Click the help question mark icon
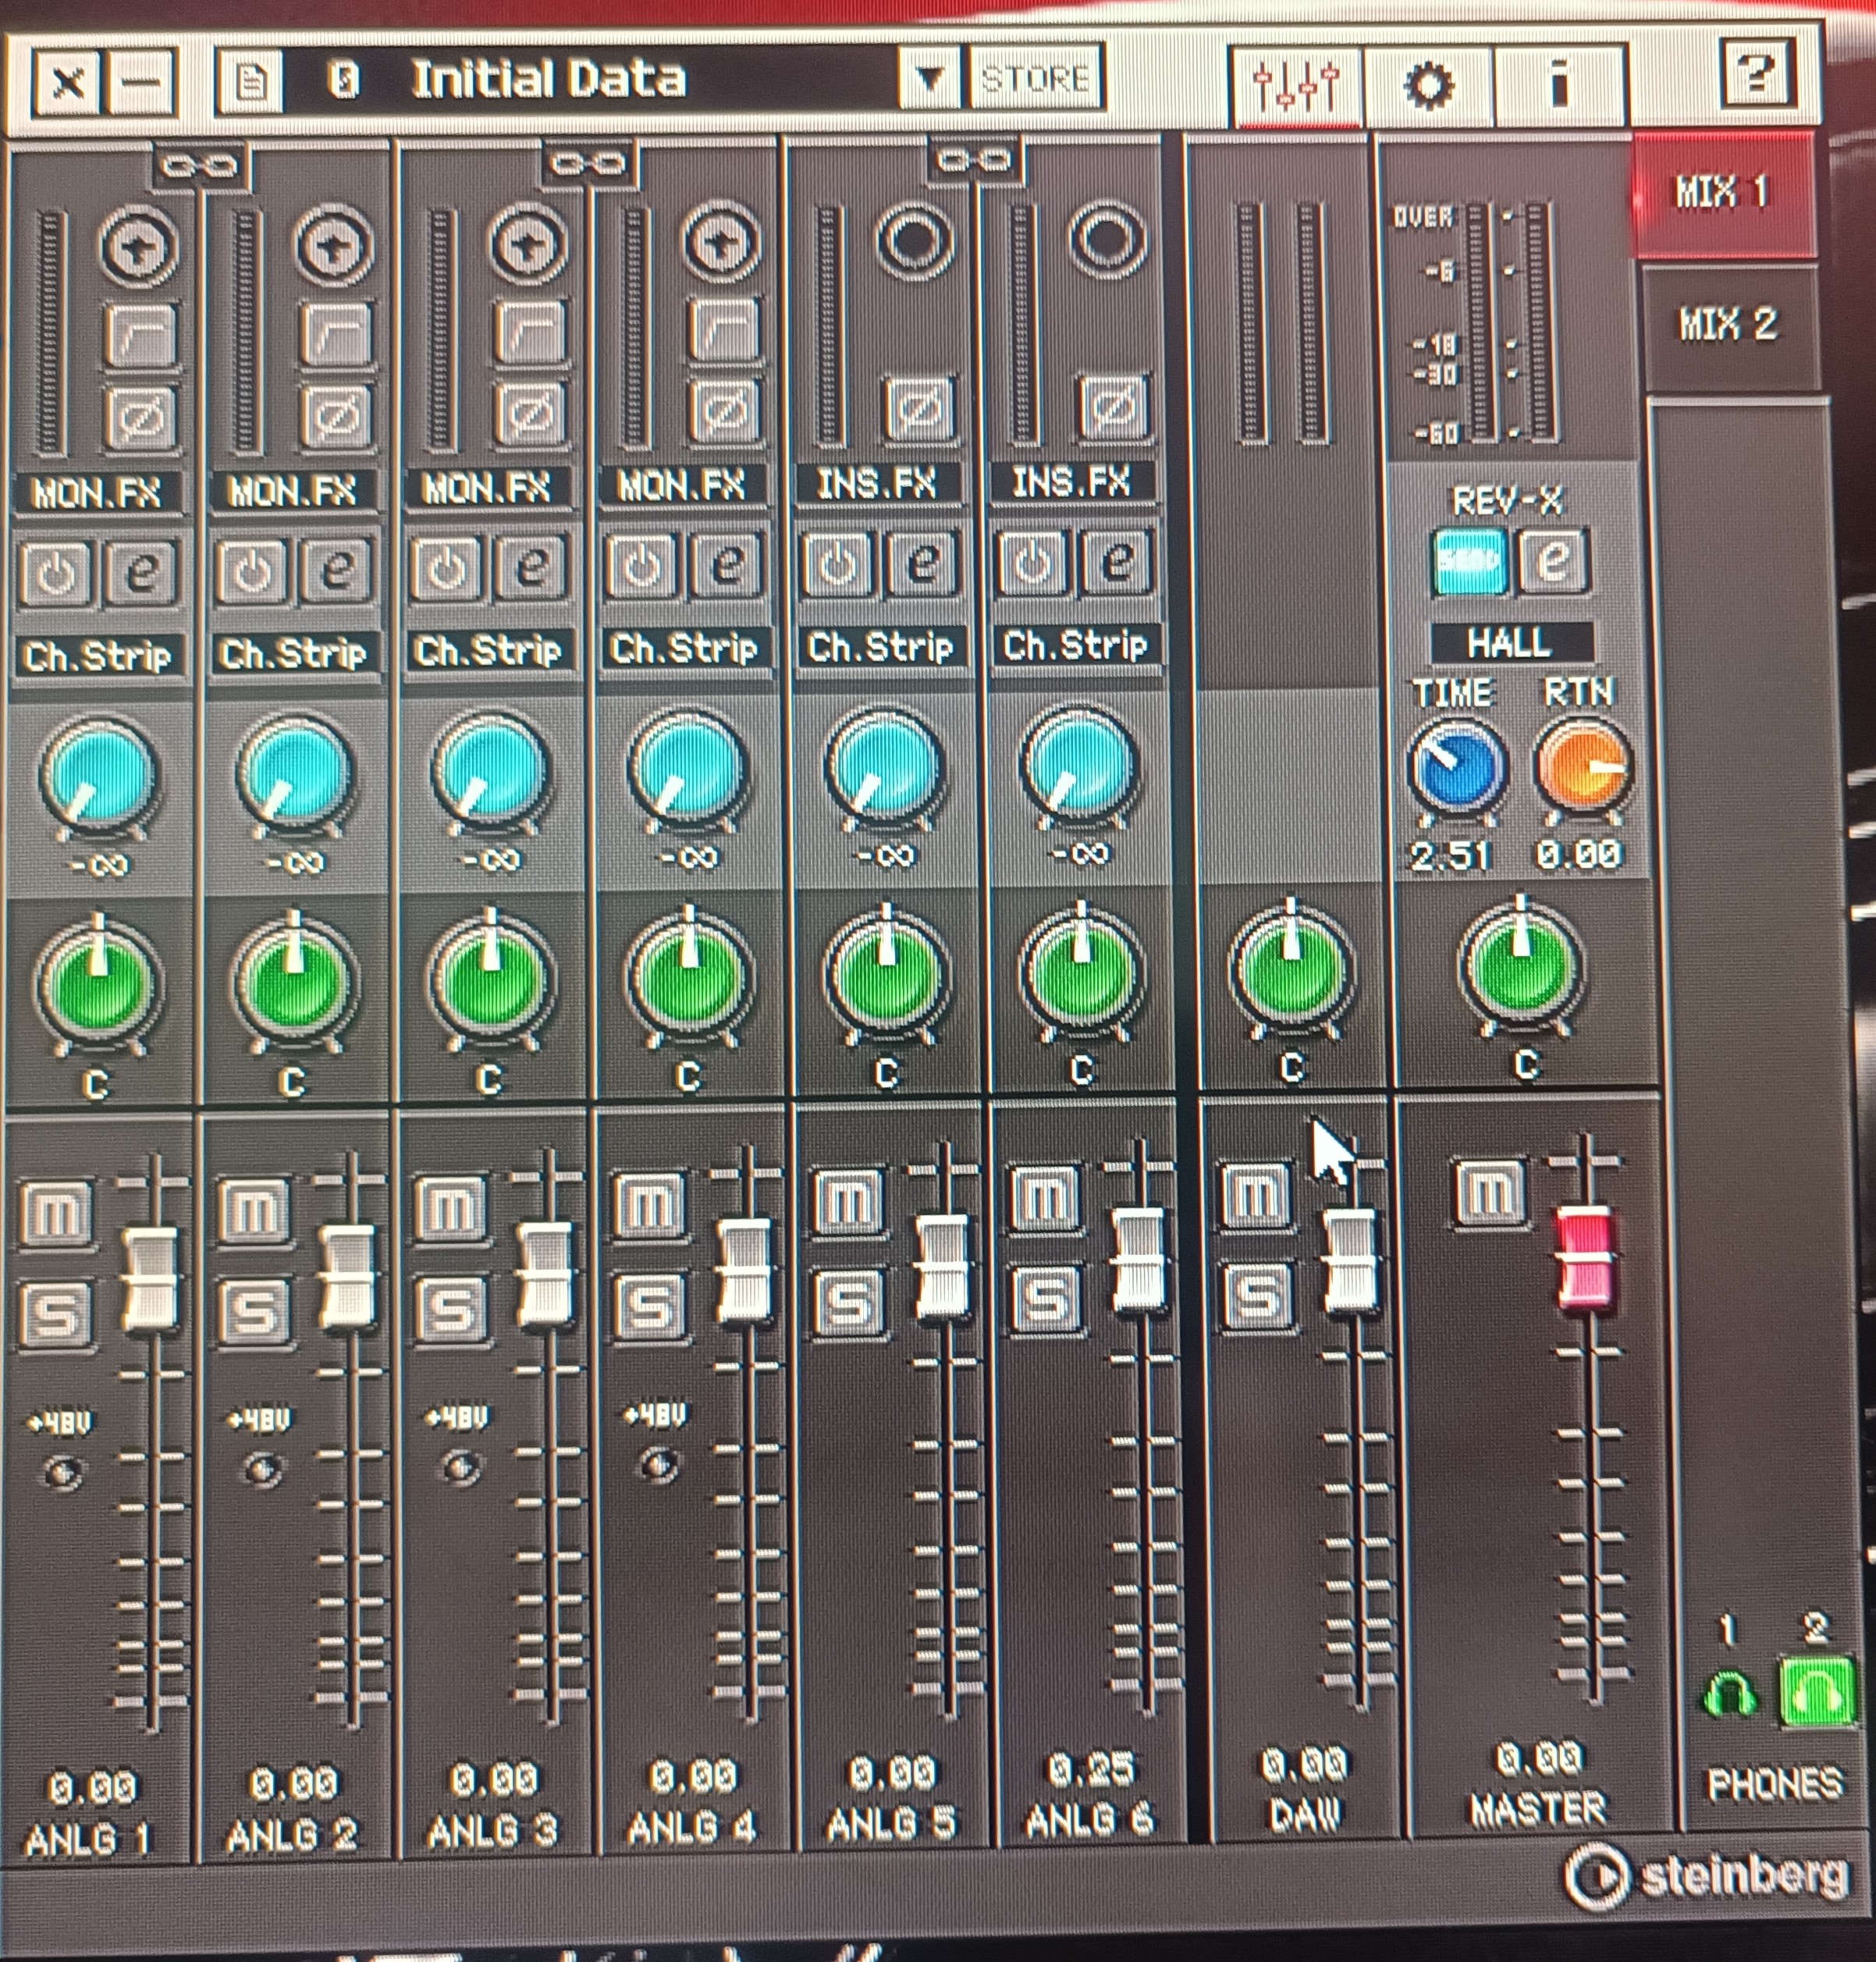The width and height of the screenshot is (1876, 1962). 1756,73
